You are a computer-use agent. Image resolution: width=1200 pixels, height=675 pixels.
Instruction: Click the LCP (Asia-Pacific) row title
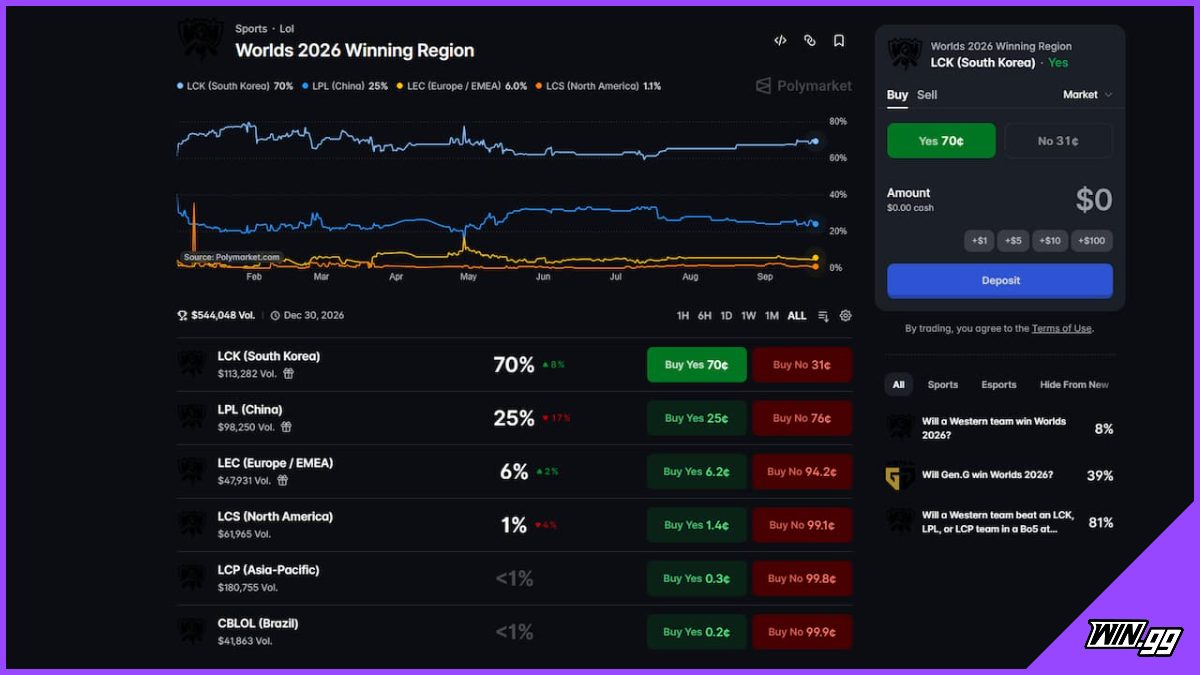(x=269, y=570)
